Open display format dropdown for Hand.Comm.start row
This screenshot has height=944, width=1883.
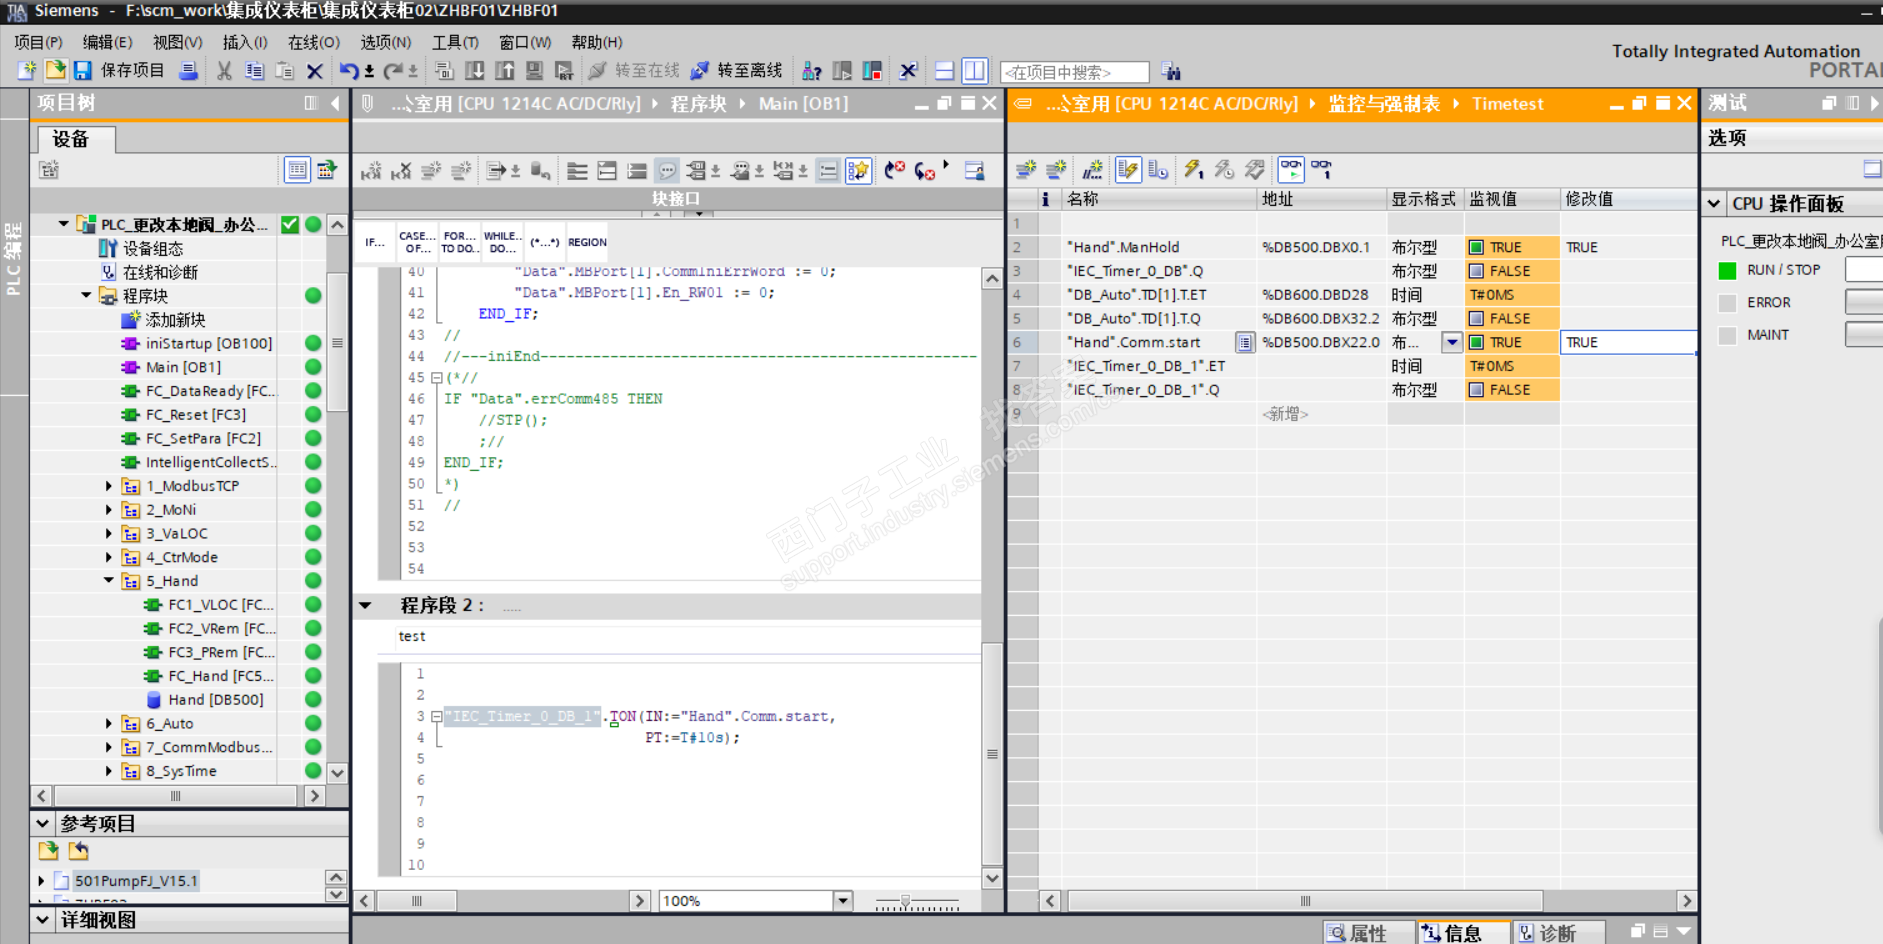[1452, 343]
